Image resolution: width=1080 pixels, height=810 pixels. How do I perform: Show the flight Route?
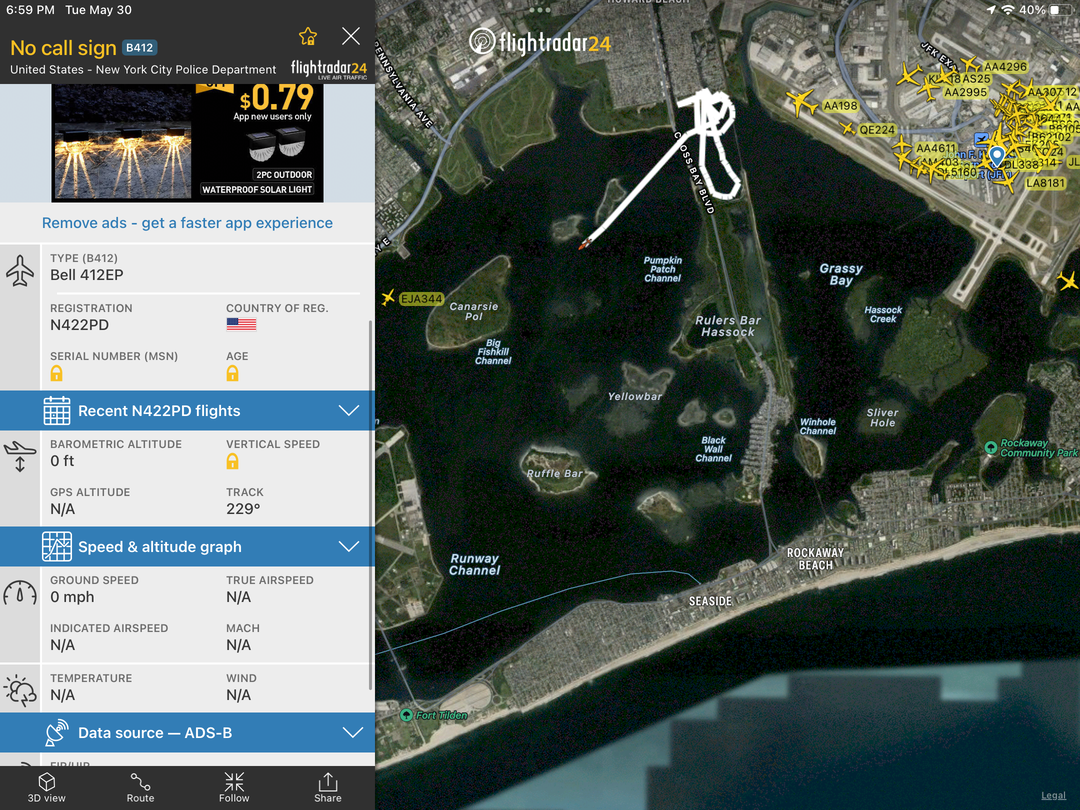tap(141, 788)
